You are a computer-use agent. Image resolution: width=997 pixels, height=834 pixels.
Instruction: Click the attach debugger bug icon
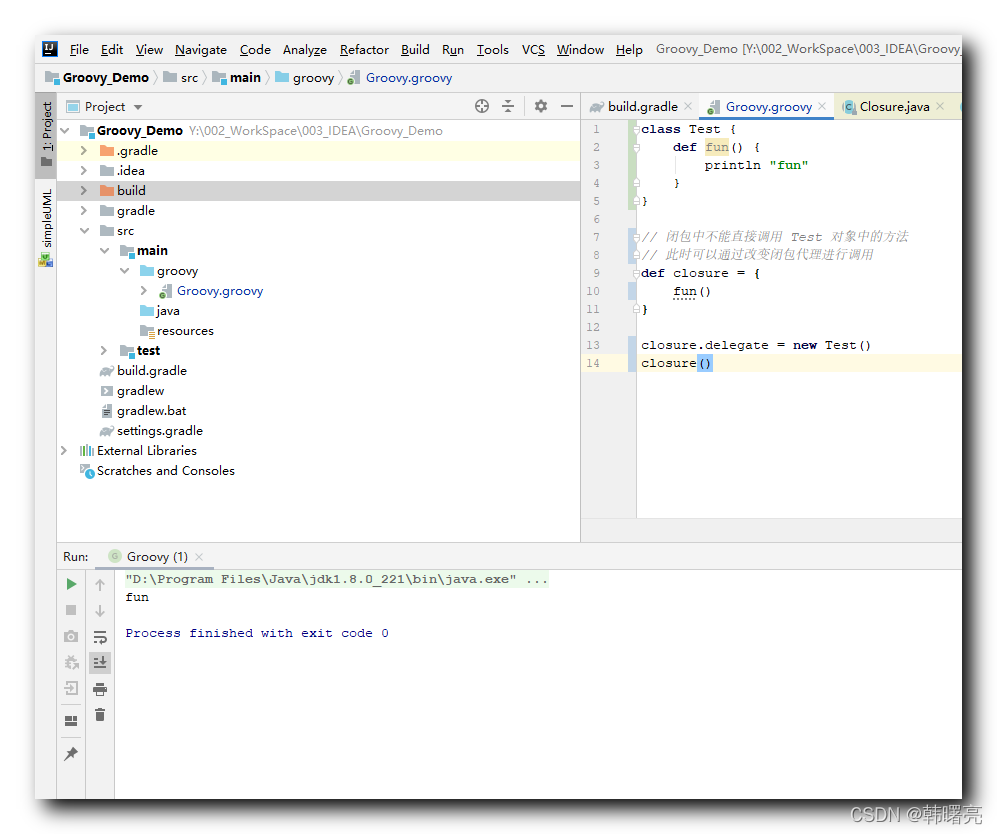click(x=71, y=662)
